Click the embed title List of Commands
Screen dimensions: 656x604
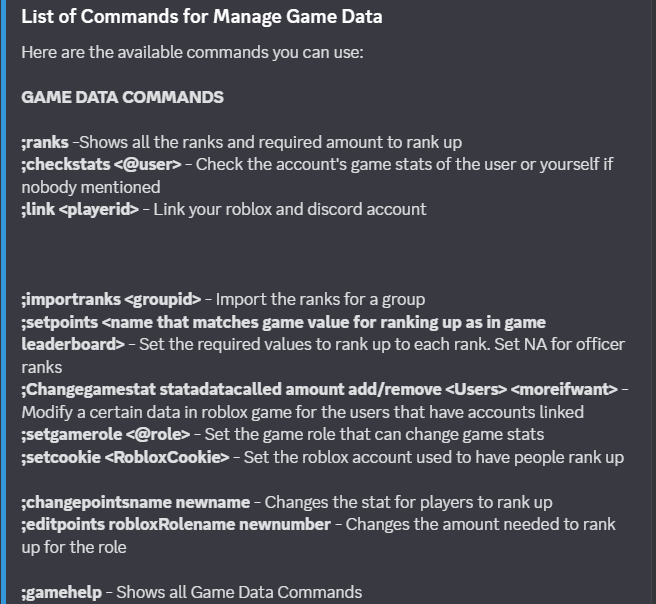202,17
